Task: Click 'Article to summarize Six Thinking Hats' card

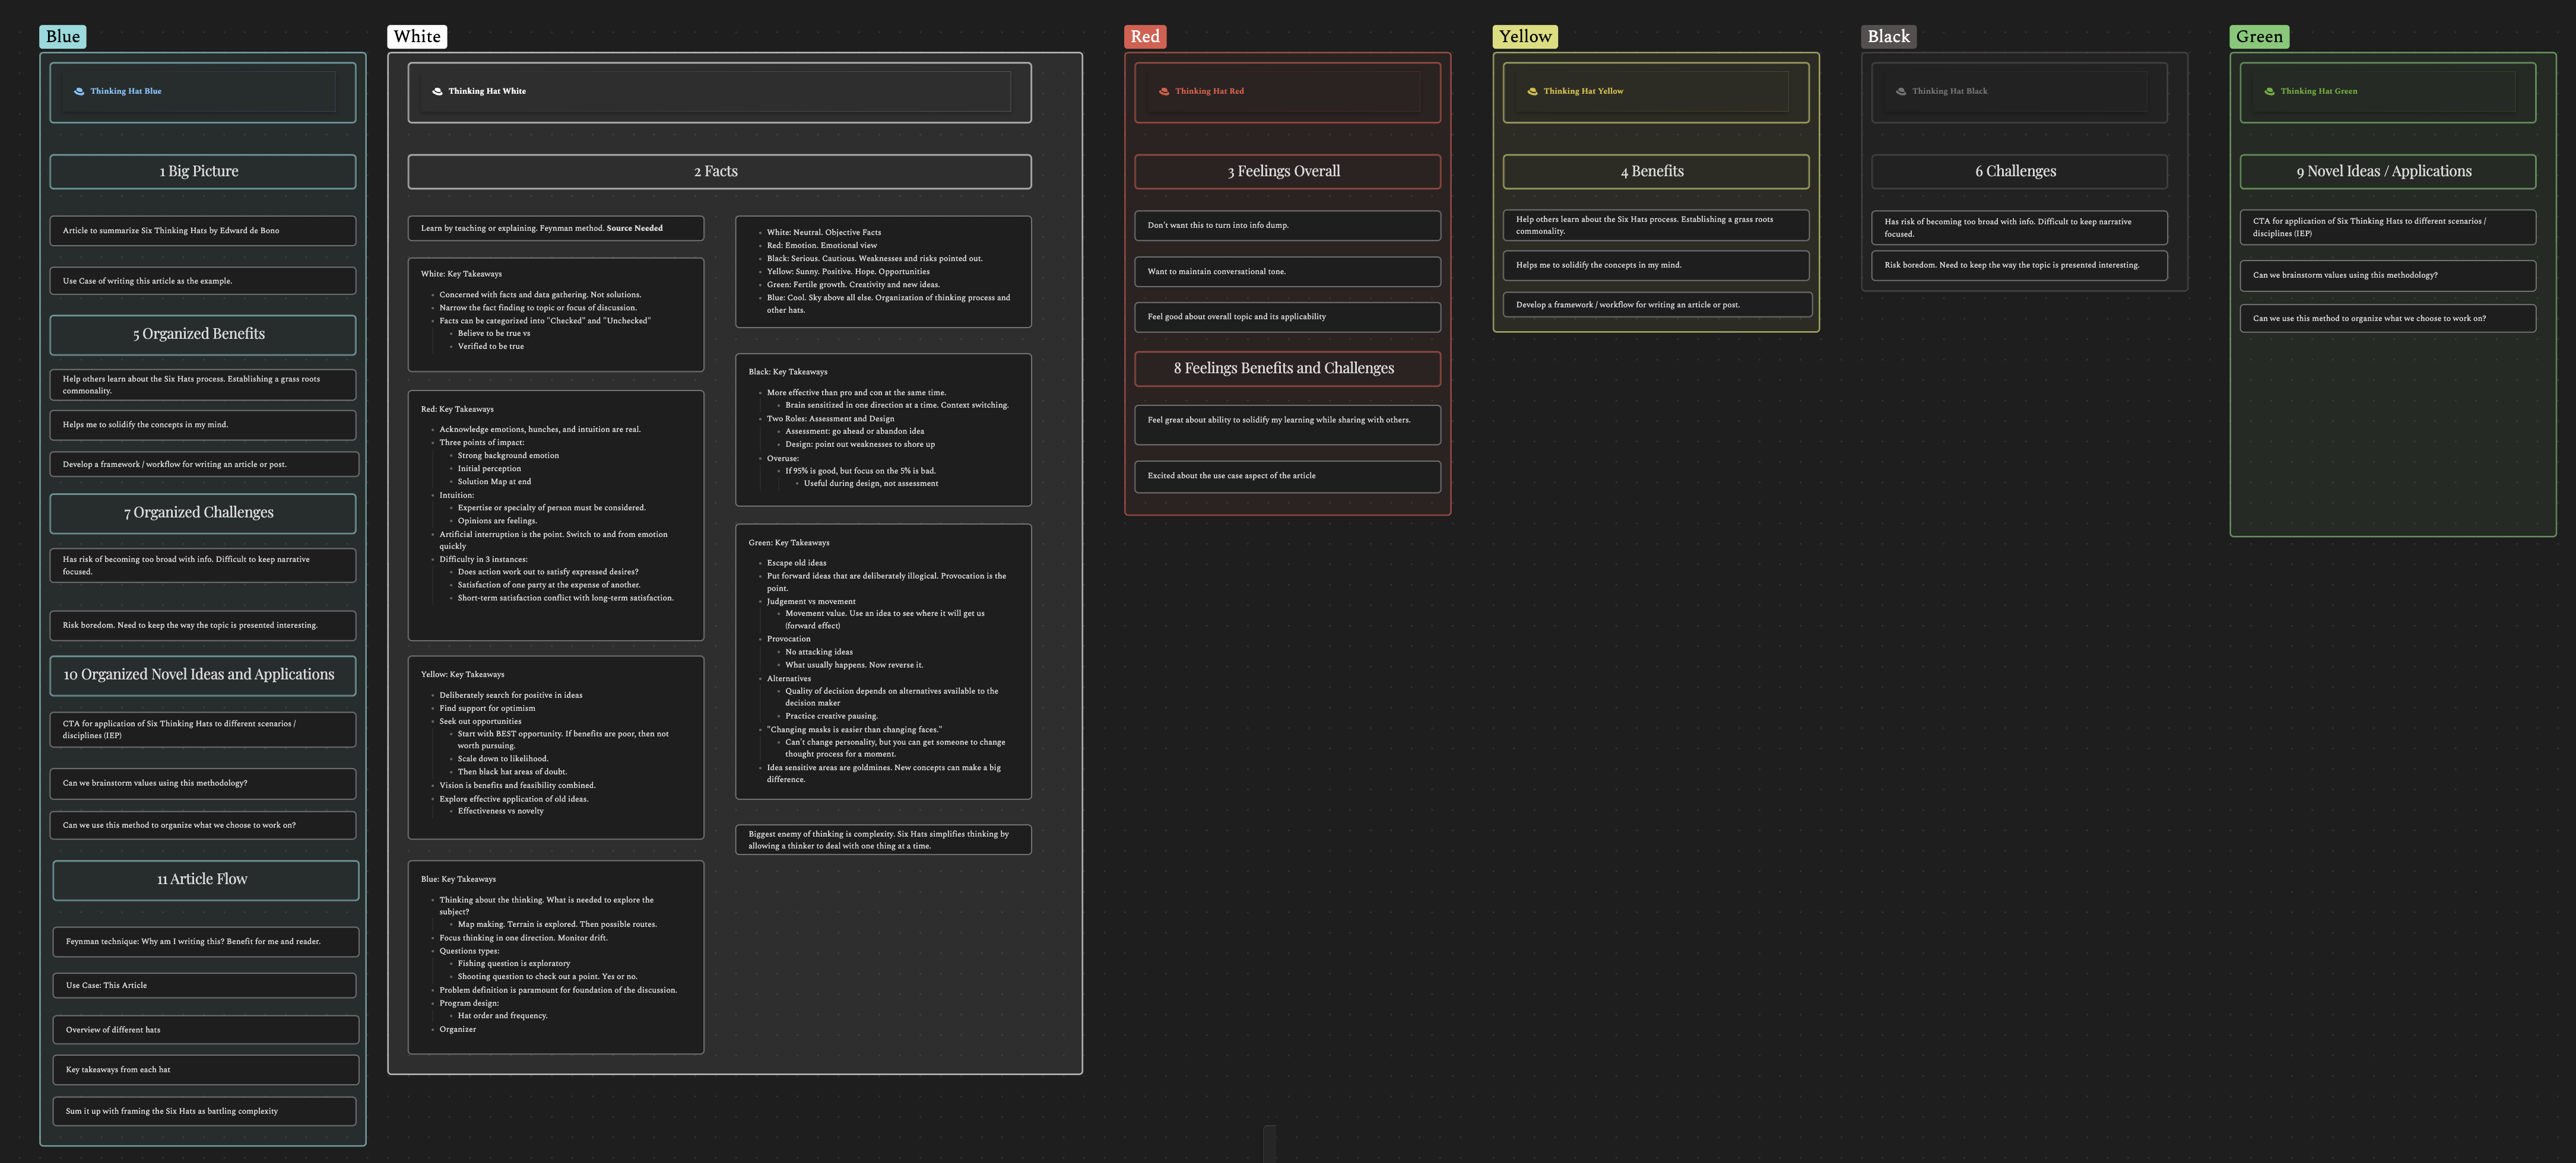Action: [203, 231]
